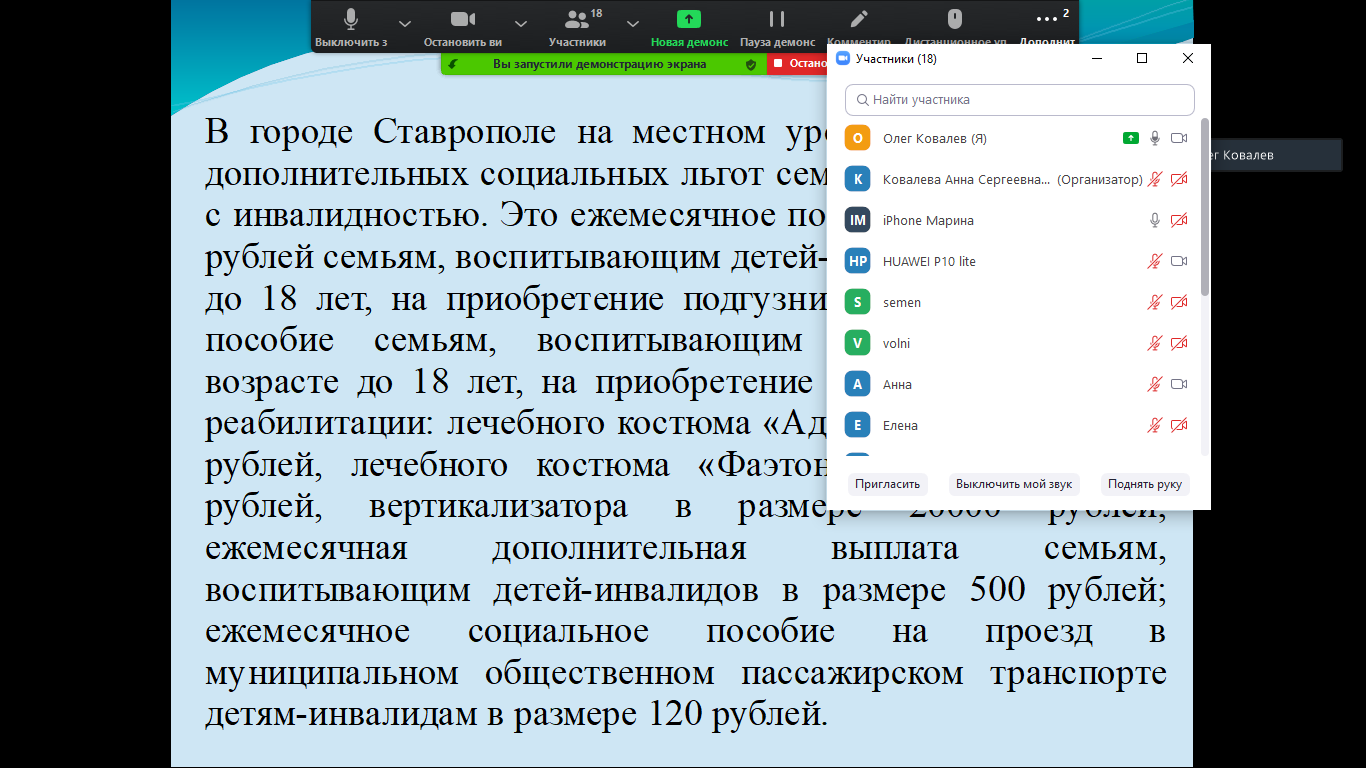Image resolution: width=1366 pixels, height=768 pixels.
Task: Click the Найти участника search field
Action: [x=1020, y=100]
